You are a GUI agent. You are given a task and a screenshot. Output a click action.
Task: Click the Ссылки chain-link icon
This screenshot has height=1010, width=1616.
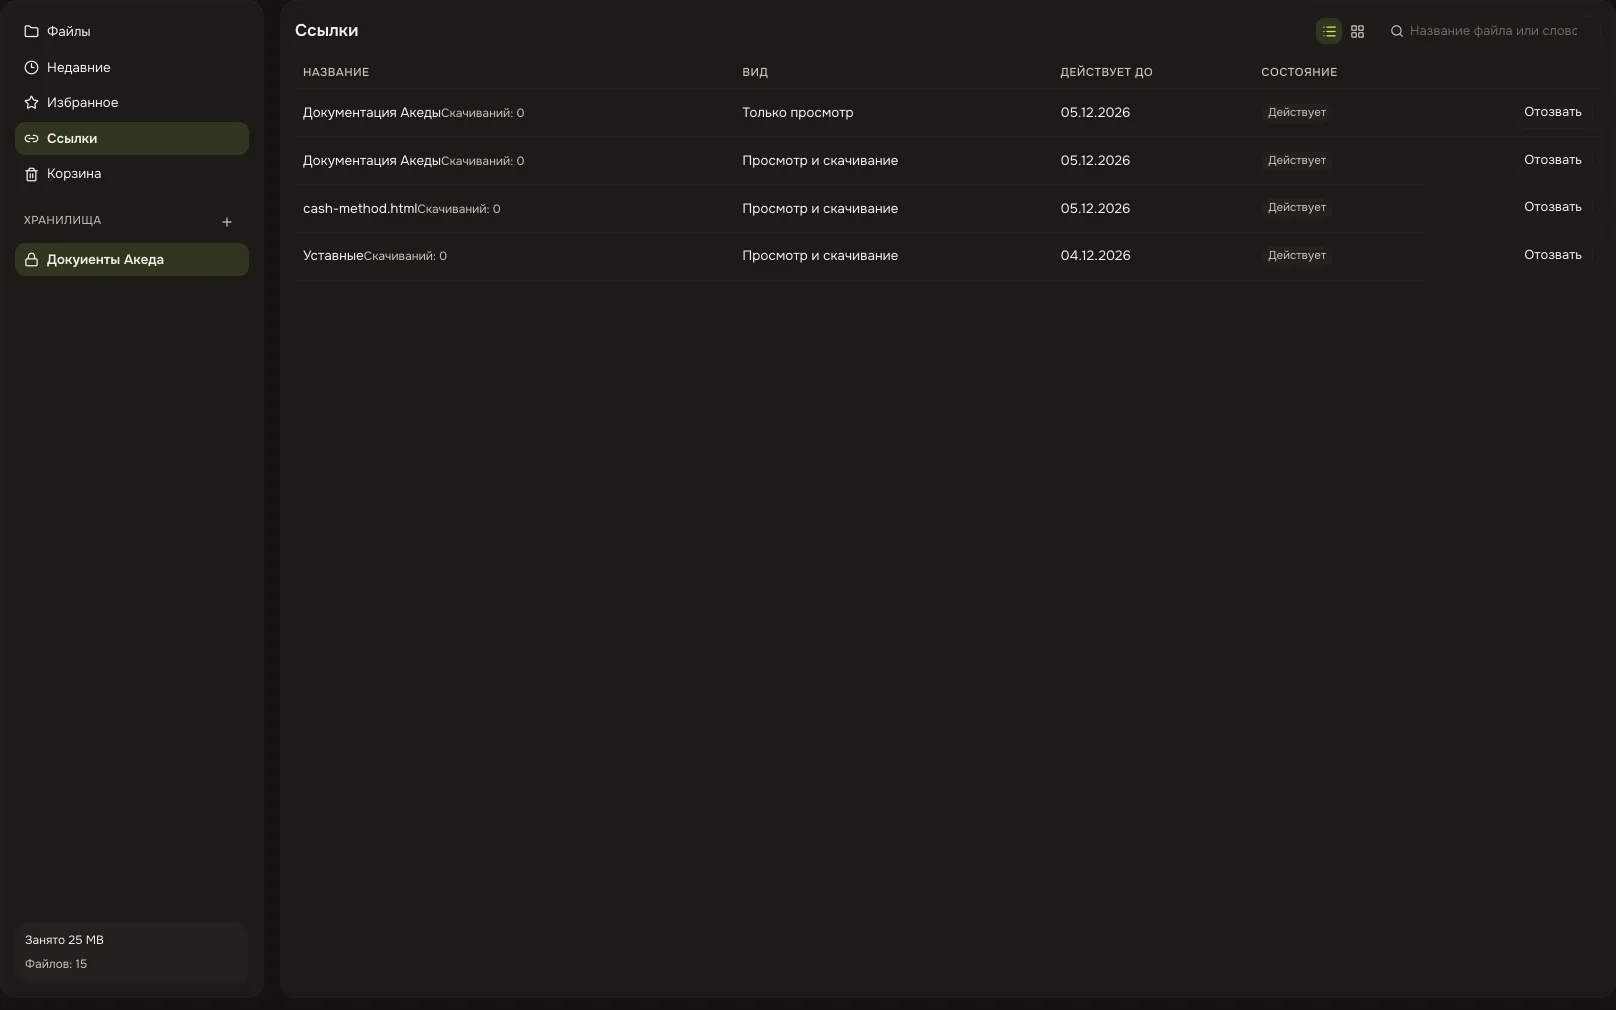31,139
